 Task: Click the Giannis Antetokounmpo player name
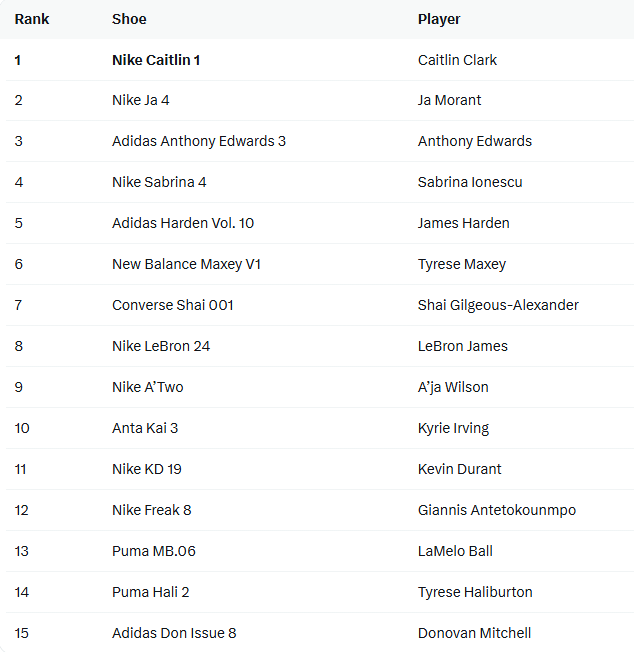(497, 510)
